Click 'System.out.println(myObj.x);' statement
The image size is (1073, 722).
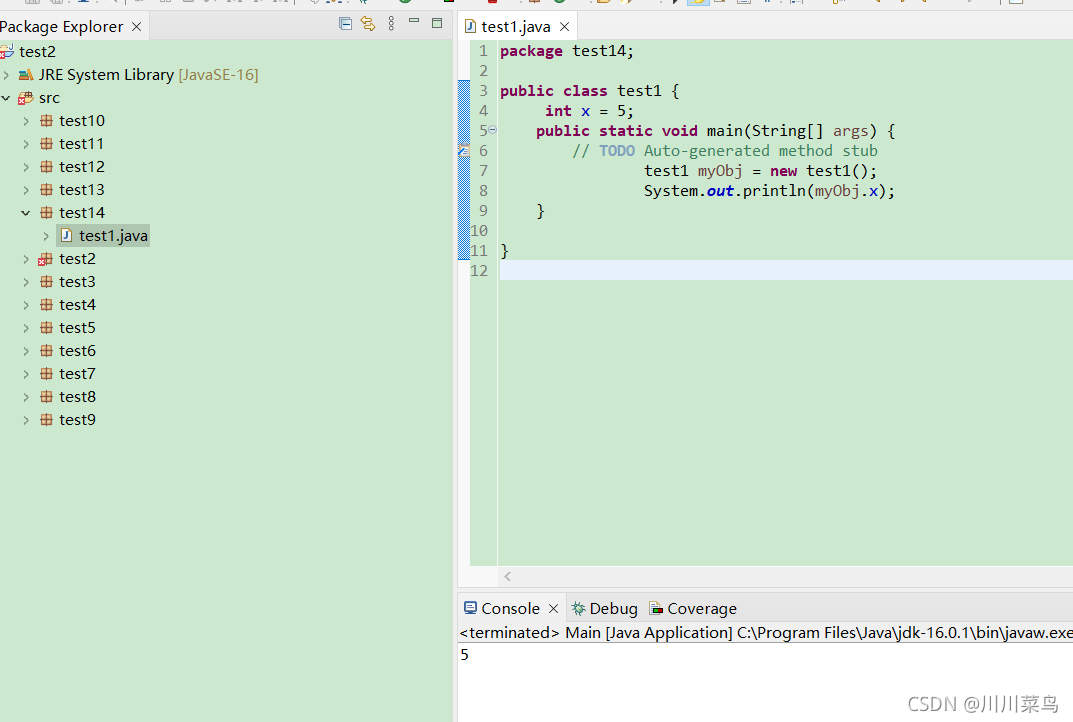click(x=769, y=191)
